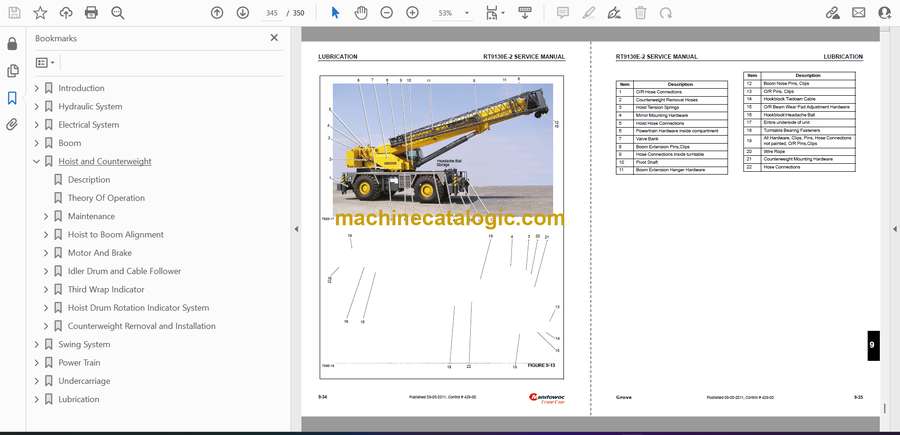Viewport: 900px width, 435px height.
Task: Open the security lock panel
Action: click(x=12, y=44)
